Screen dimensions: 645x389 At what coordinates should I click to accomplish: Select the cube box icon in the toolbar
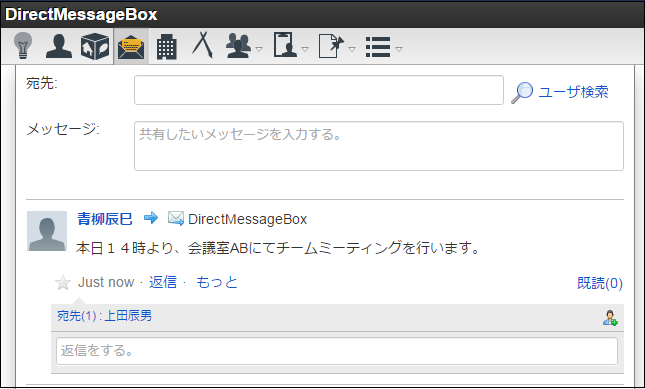coord(95,46)
